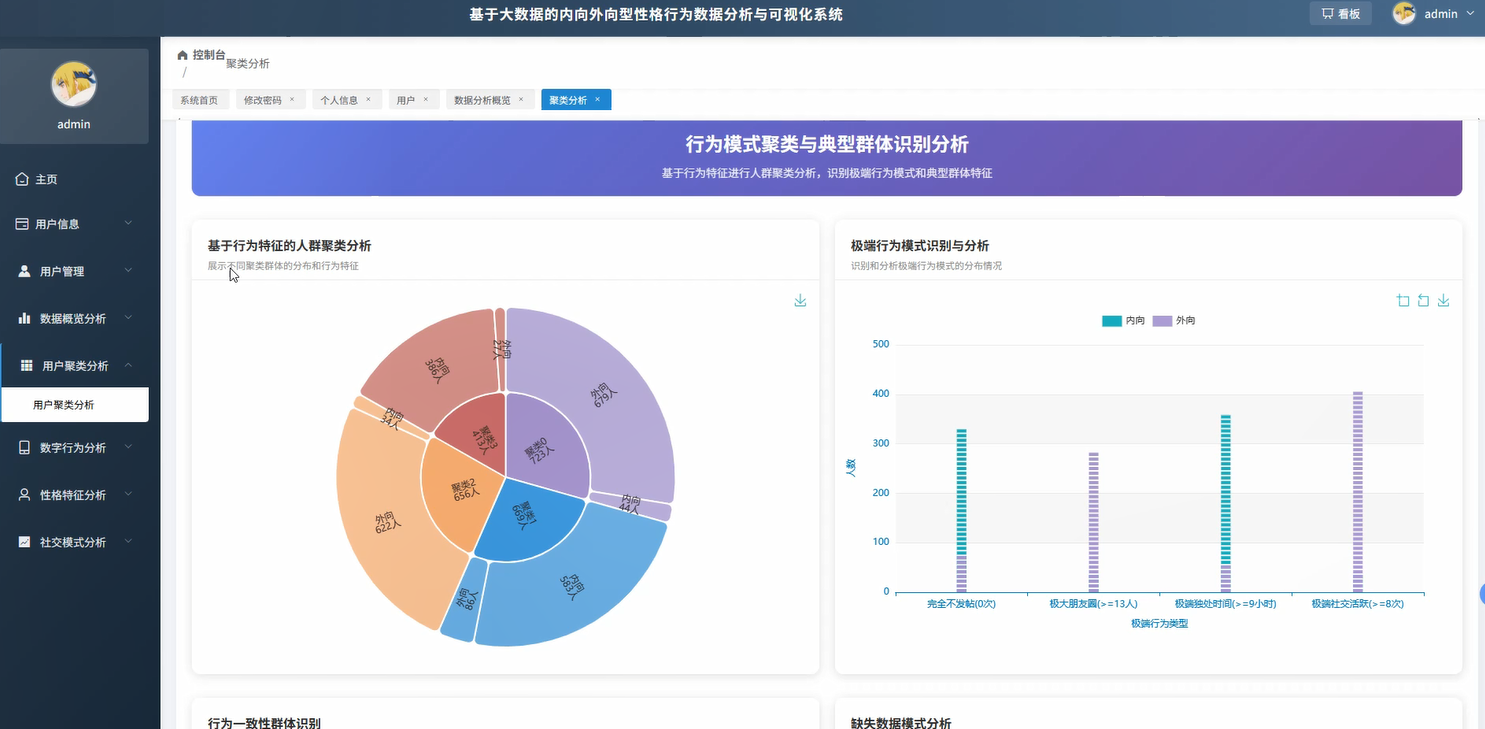Switch to the 系统首页 tab
Screen dimensions: 1485x729
coord(199,100)
